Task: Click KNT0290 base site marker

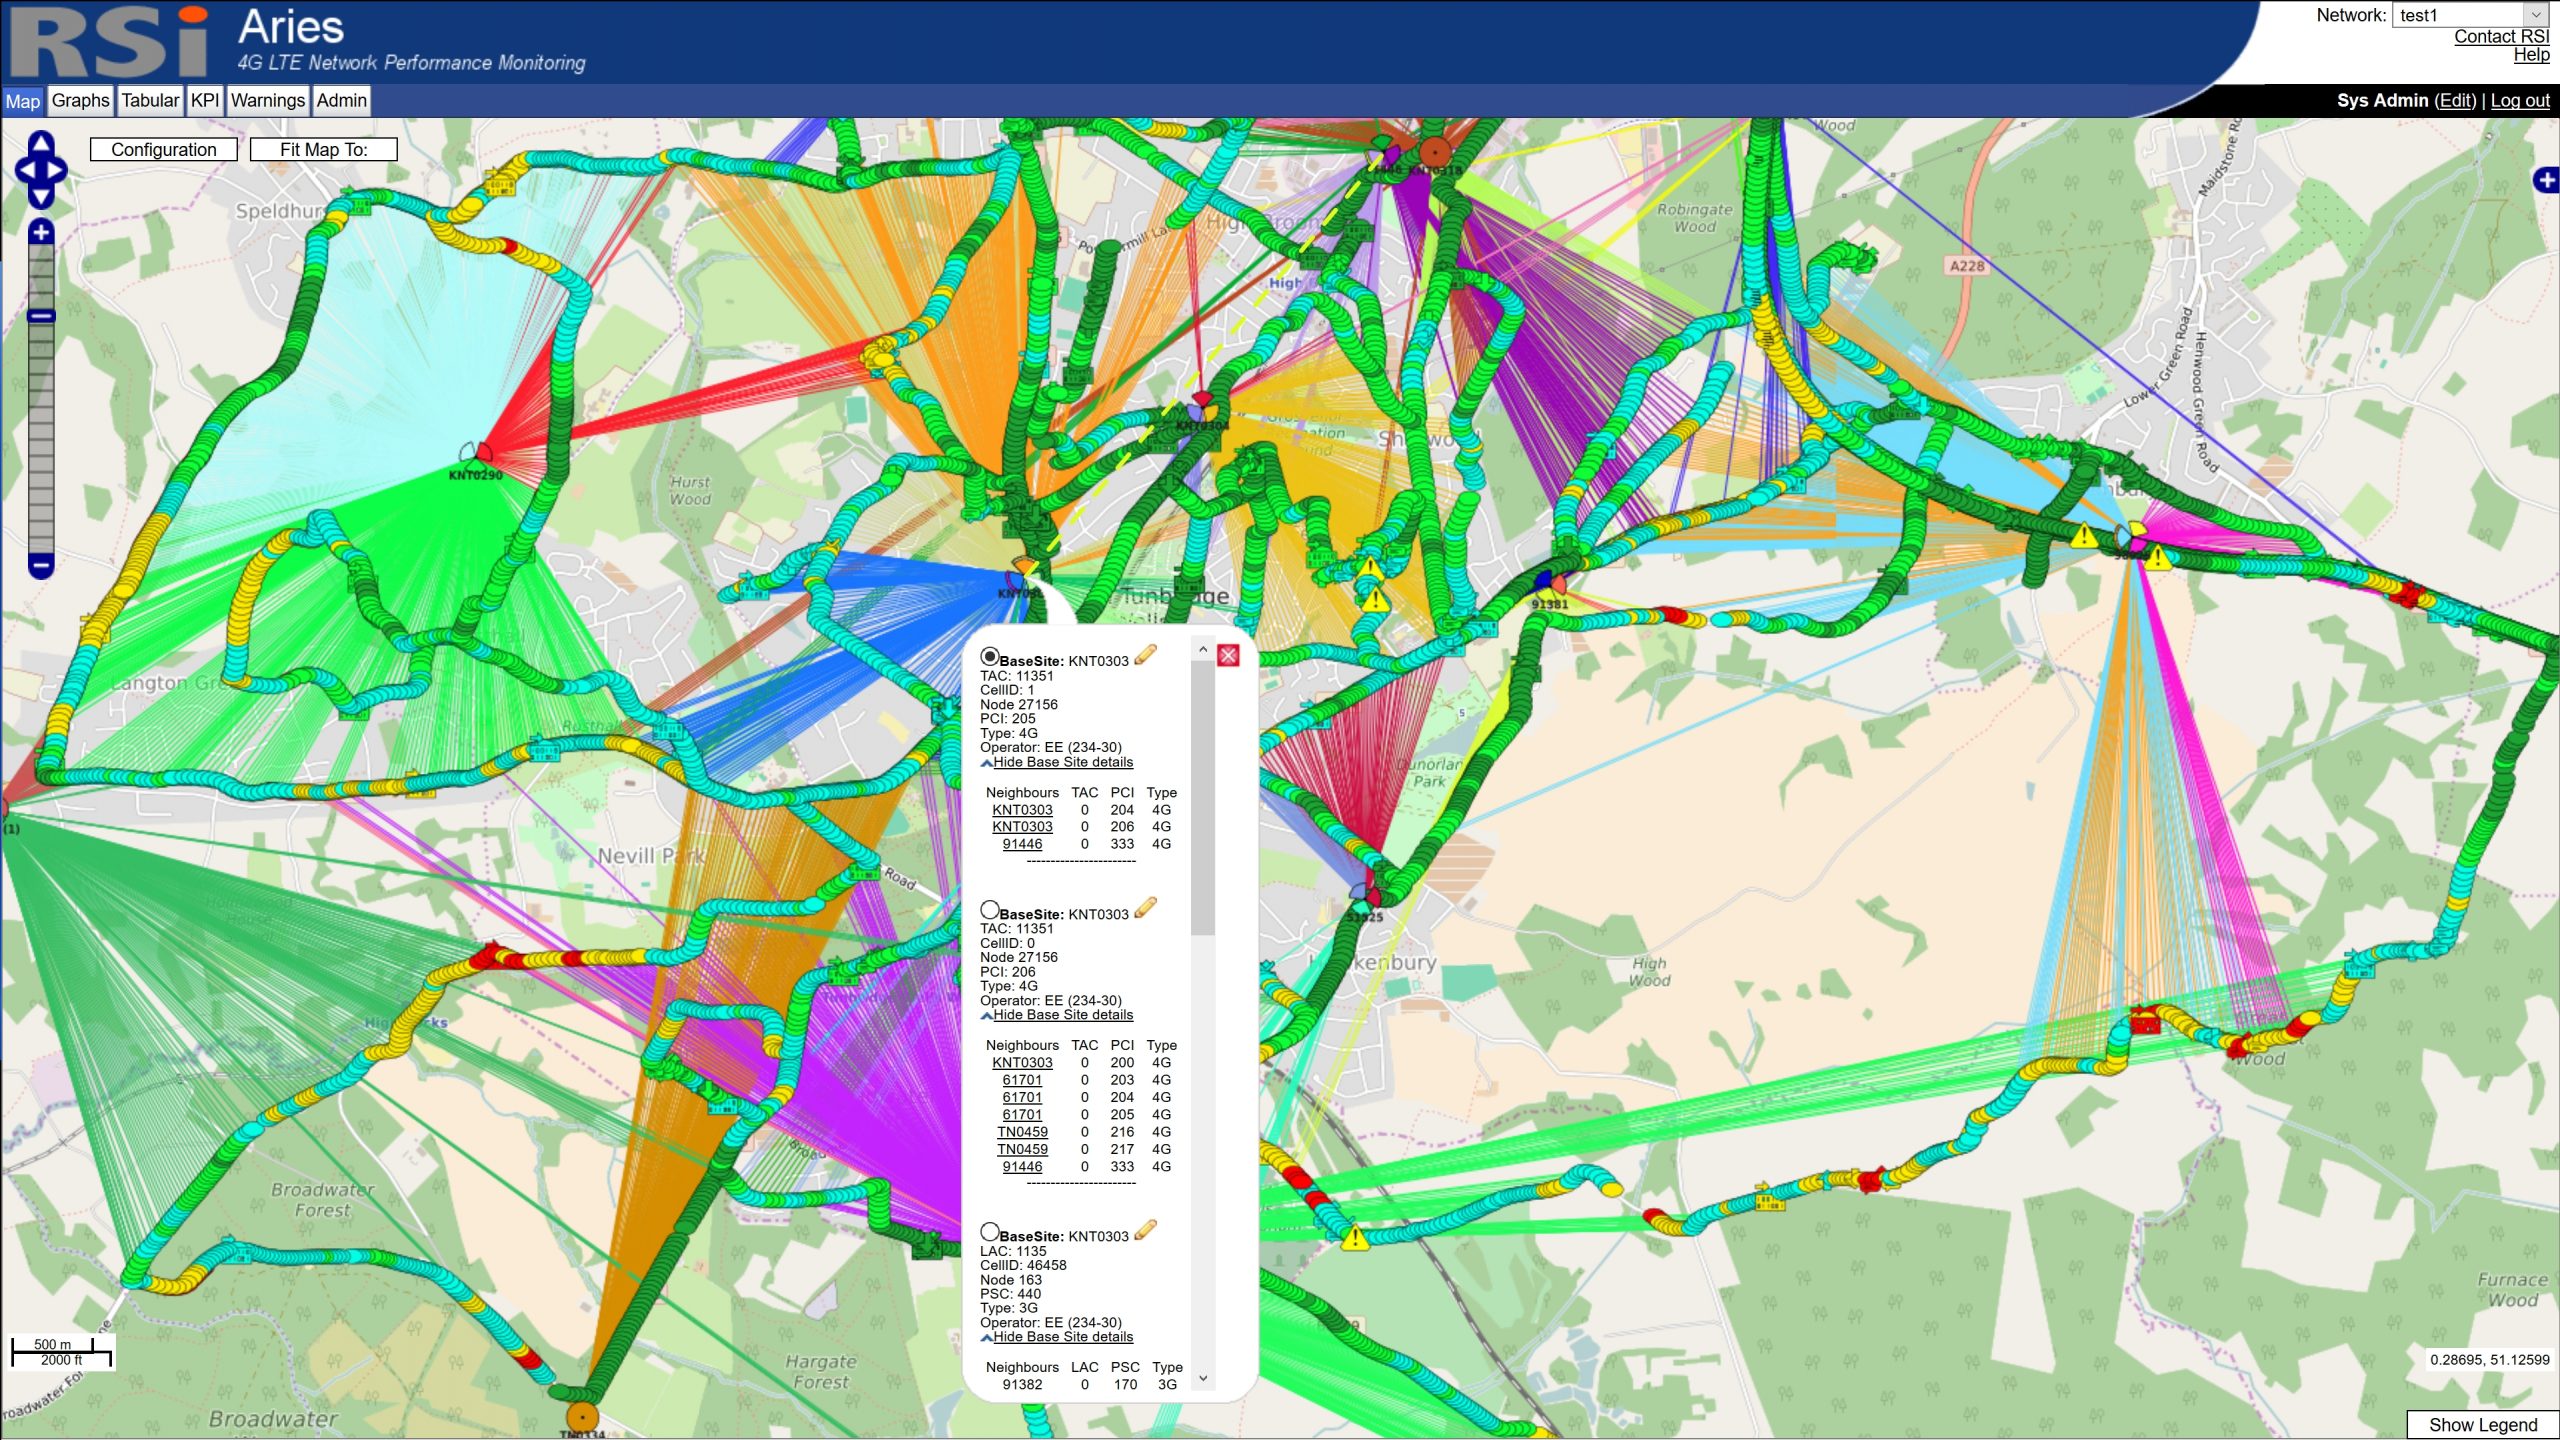Action: (x=476, y=455)
